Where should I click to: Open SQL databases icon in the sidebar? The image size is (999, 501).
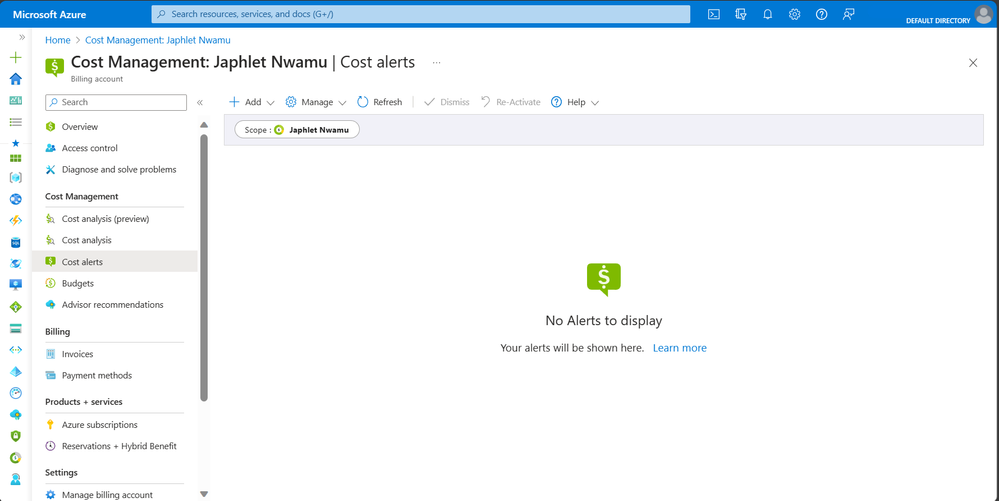coord(16,242)
